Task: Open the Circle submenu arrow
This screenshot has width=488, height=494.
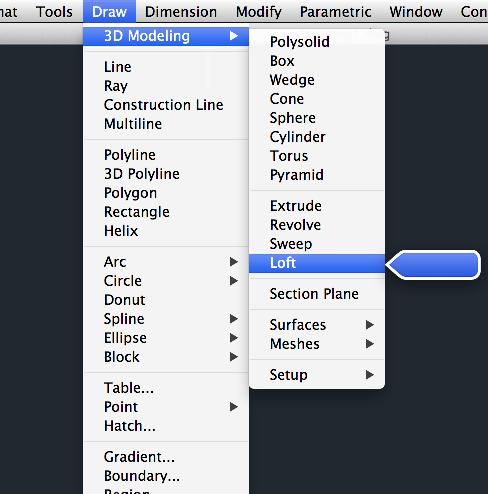Action: 234,281
